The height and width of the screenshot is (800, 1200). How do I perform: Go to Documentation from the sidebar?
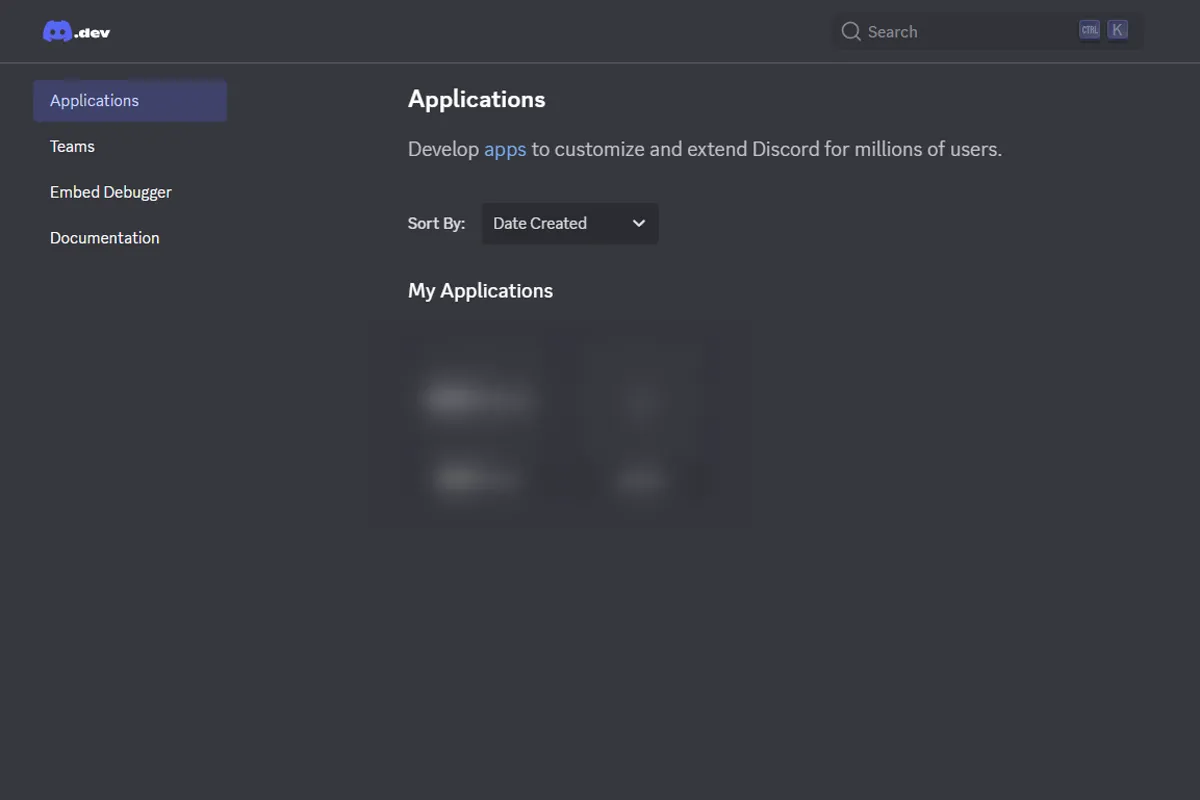[105, 238]
